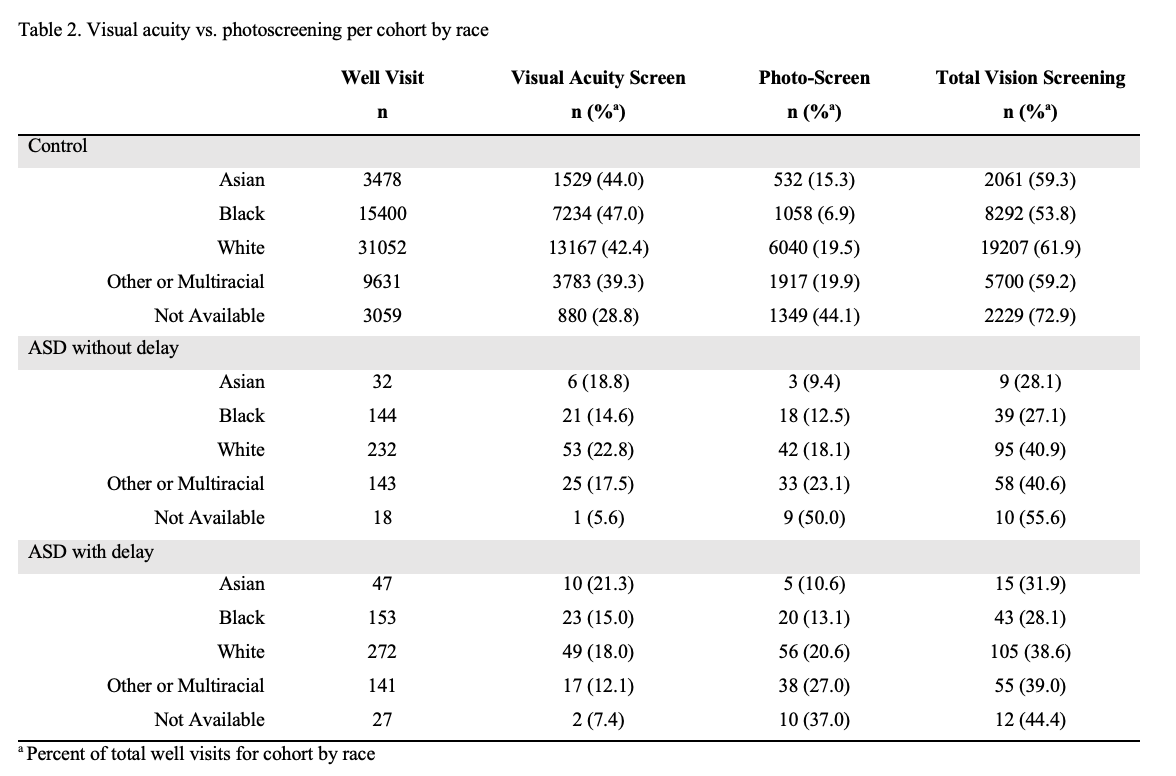
Task: Click the Total Vision Screening header
Action: [x=1030, y=78]
